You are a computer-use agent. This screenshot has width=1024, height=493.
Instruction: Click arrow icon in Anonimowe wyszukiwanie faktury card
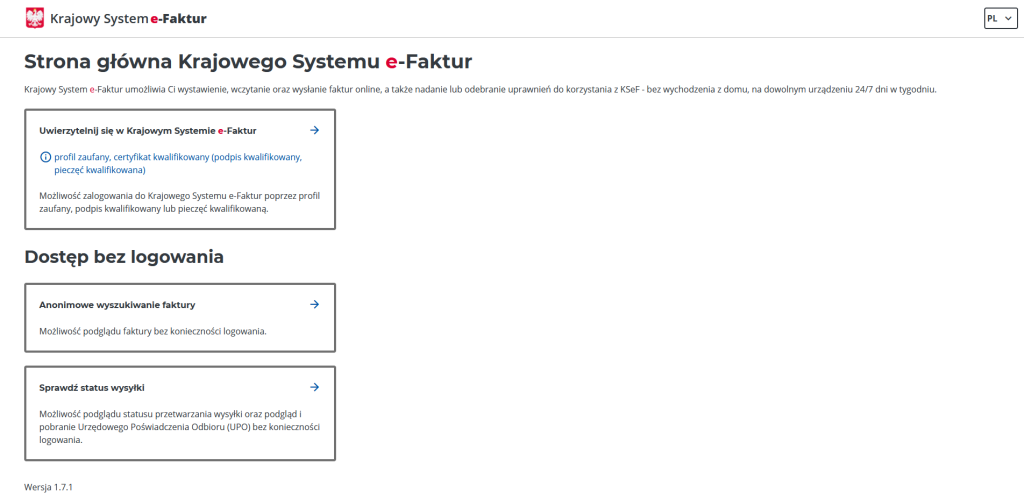coord(314,304)
